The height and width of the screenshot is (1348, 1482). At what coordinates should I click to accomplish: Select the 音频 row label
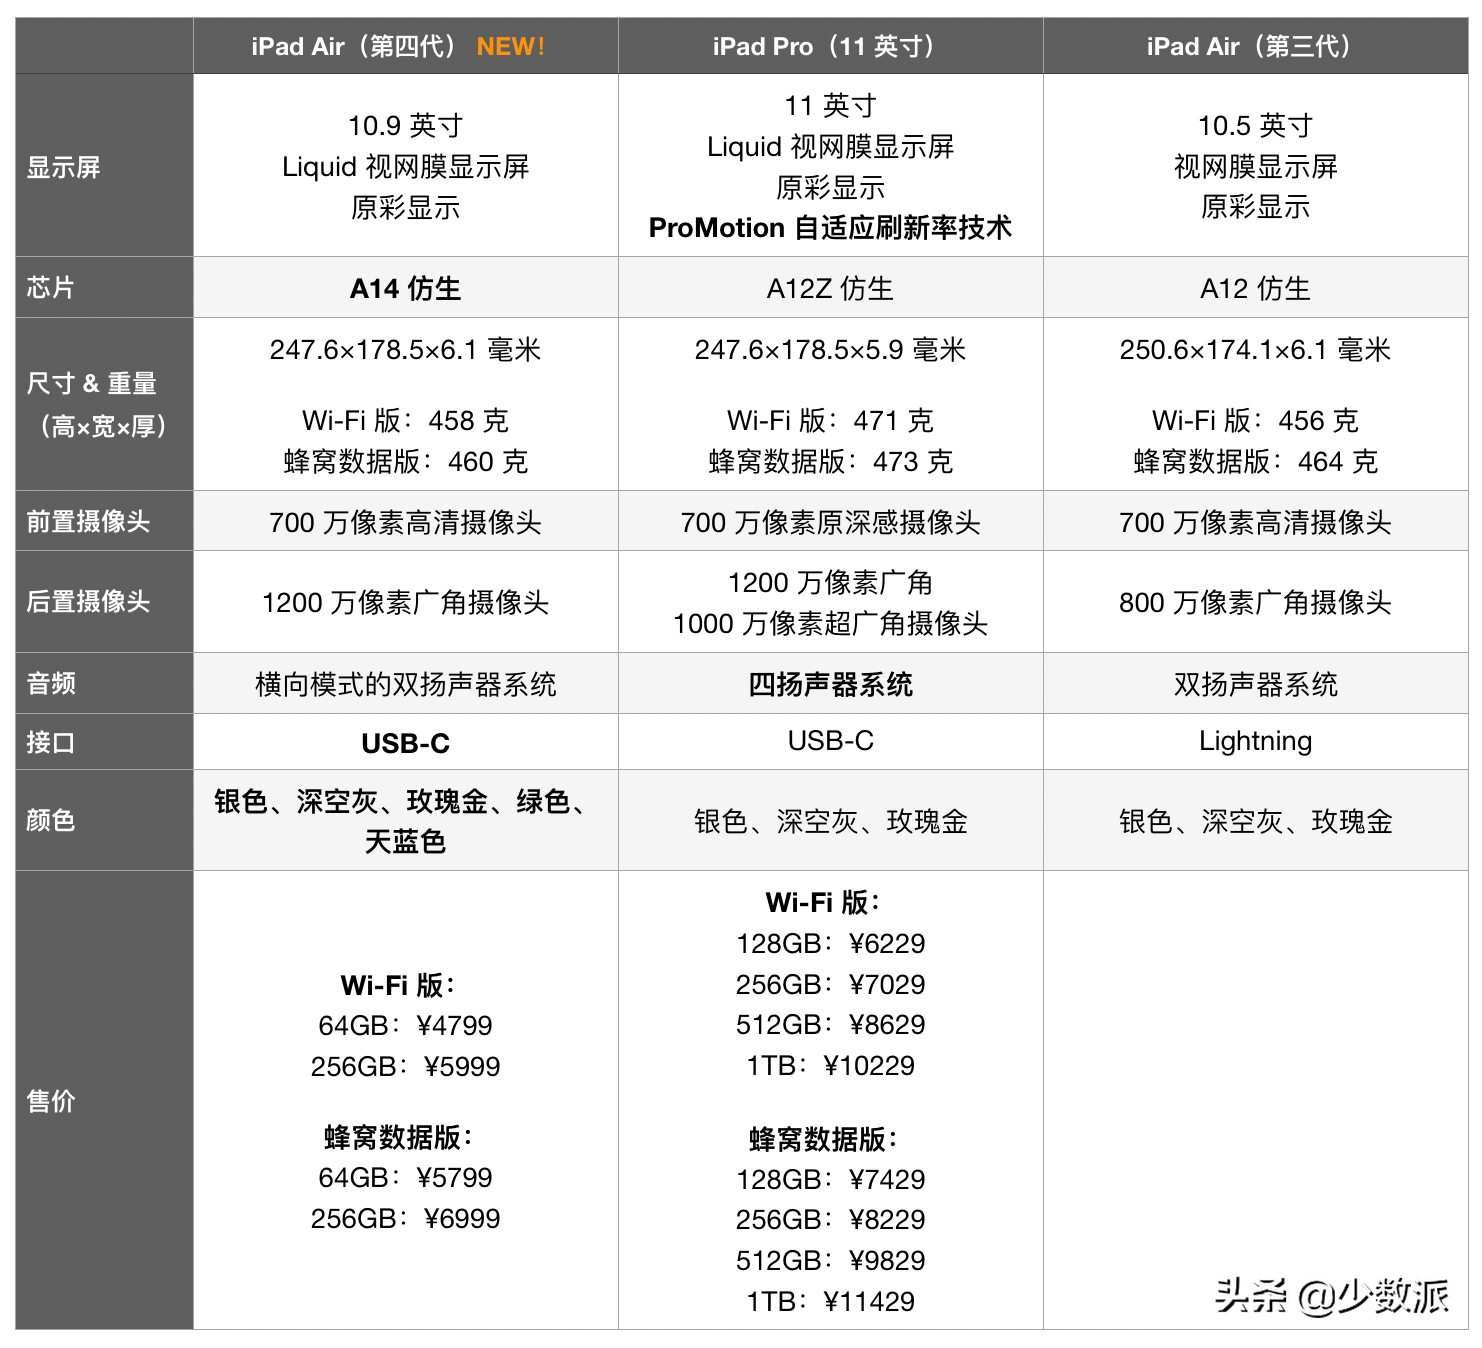coord(51,683)
